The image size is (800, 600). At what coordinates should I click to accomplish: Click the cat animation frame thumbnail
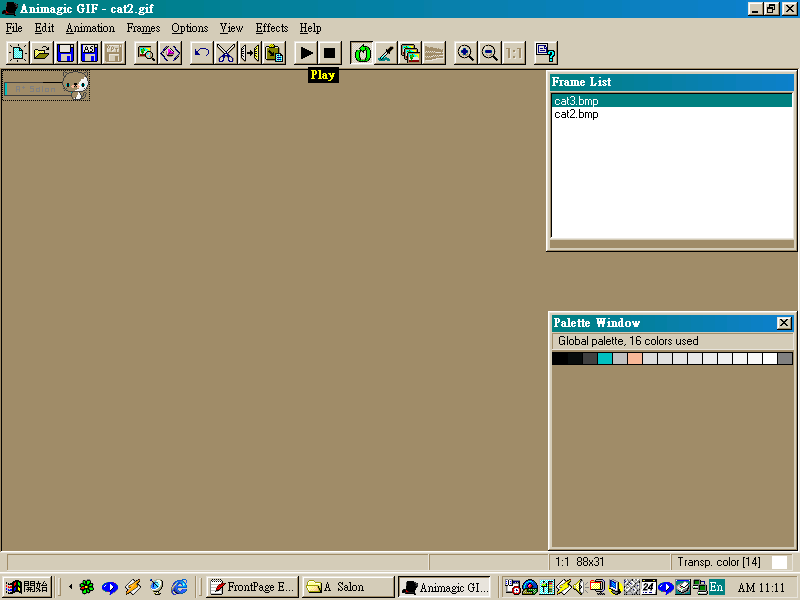tap(46, 86)
